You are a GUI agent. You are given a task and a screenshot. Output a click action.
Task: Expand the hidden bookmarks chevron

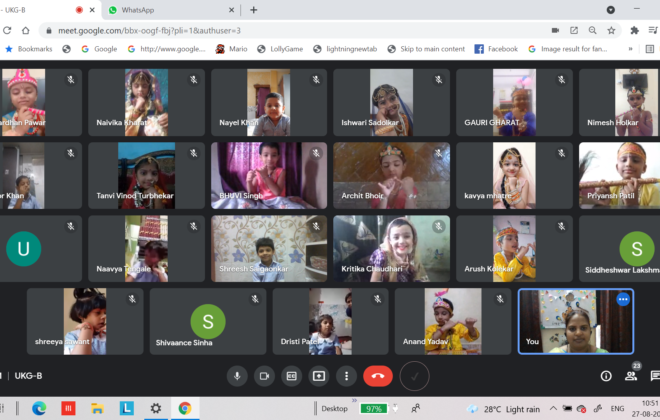point(630,49)
